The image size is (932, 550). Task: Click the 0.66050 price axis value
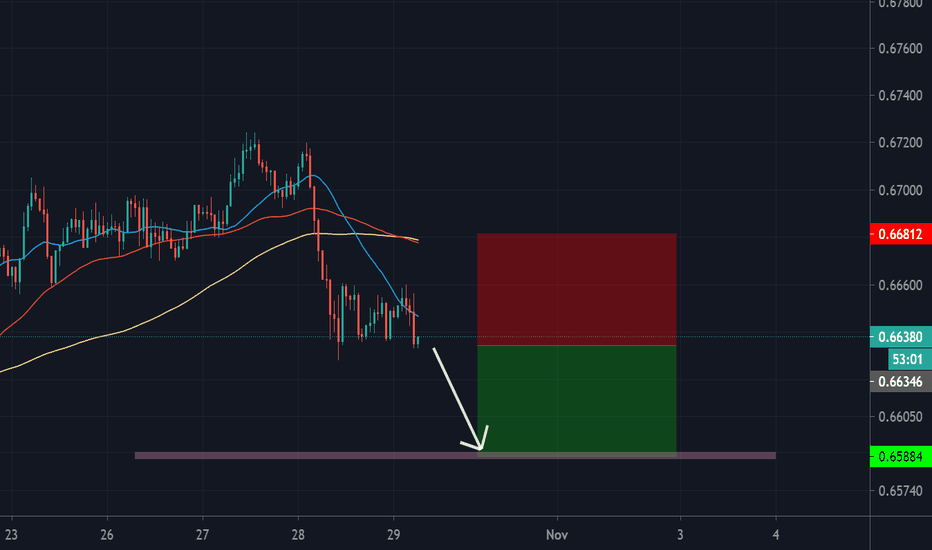[900, 416]
